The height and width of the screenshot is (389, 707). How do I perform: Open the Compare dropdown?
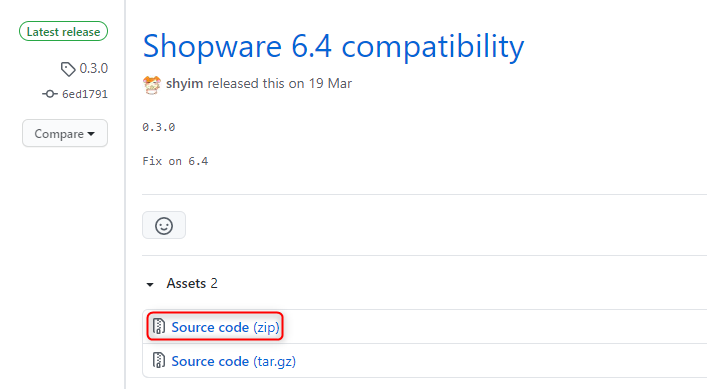[65, 133]
